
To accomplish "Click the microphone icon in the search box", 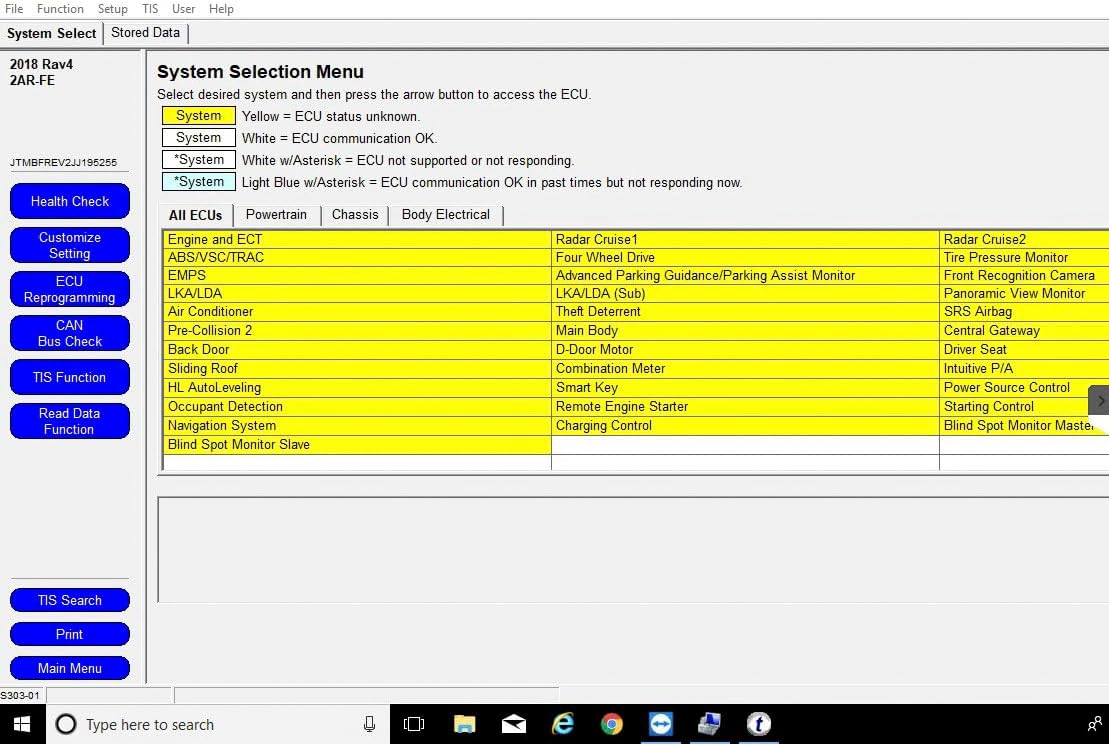I will click(369, 724).
